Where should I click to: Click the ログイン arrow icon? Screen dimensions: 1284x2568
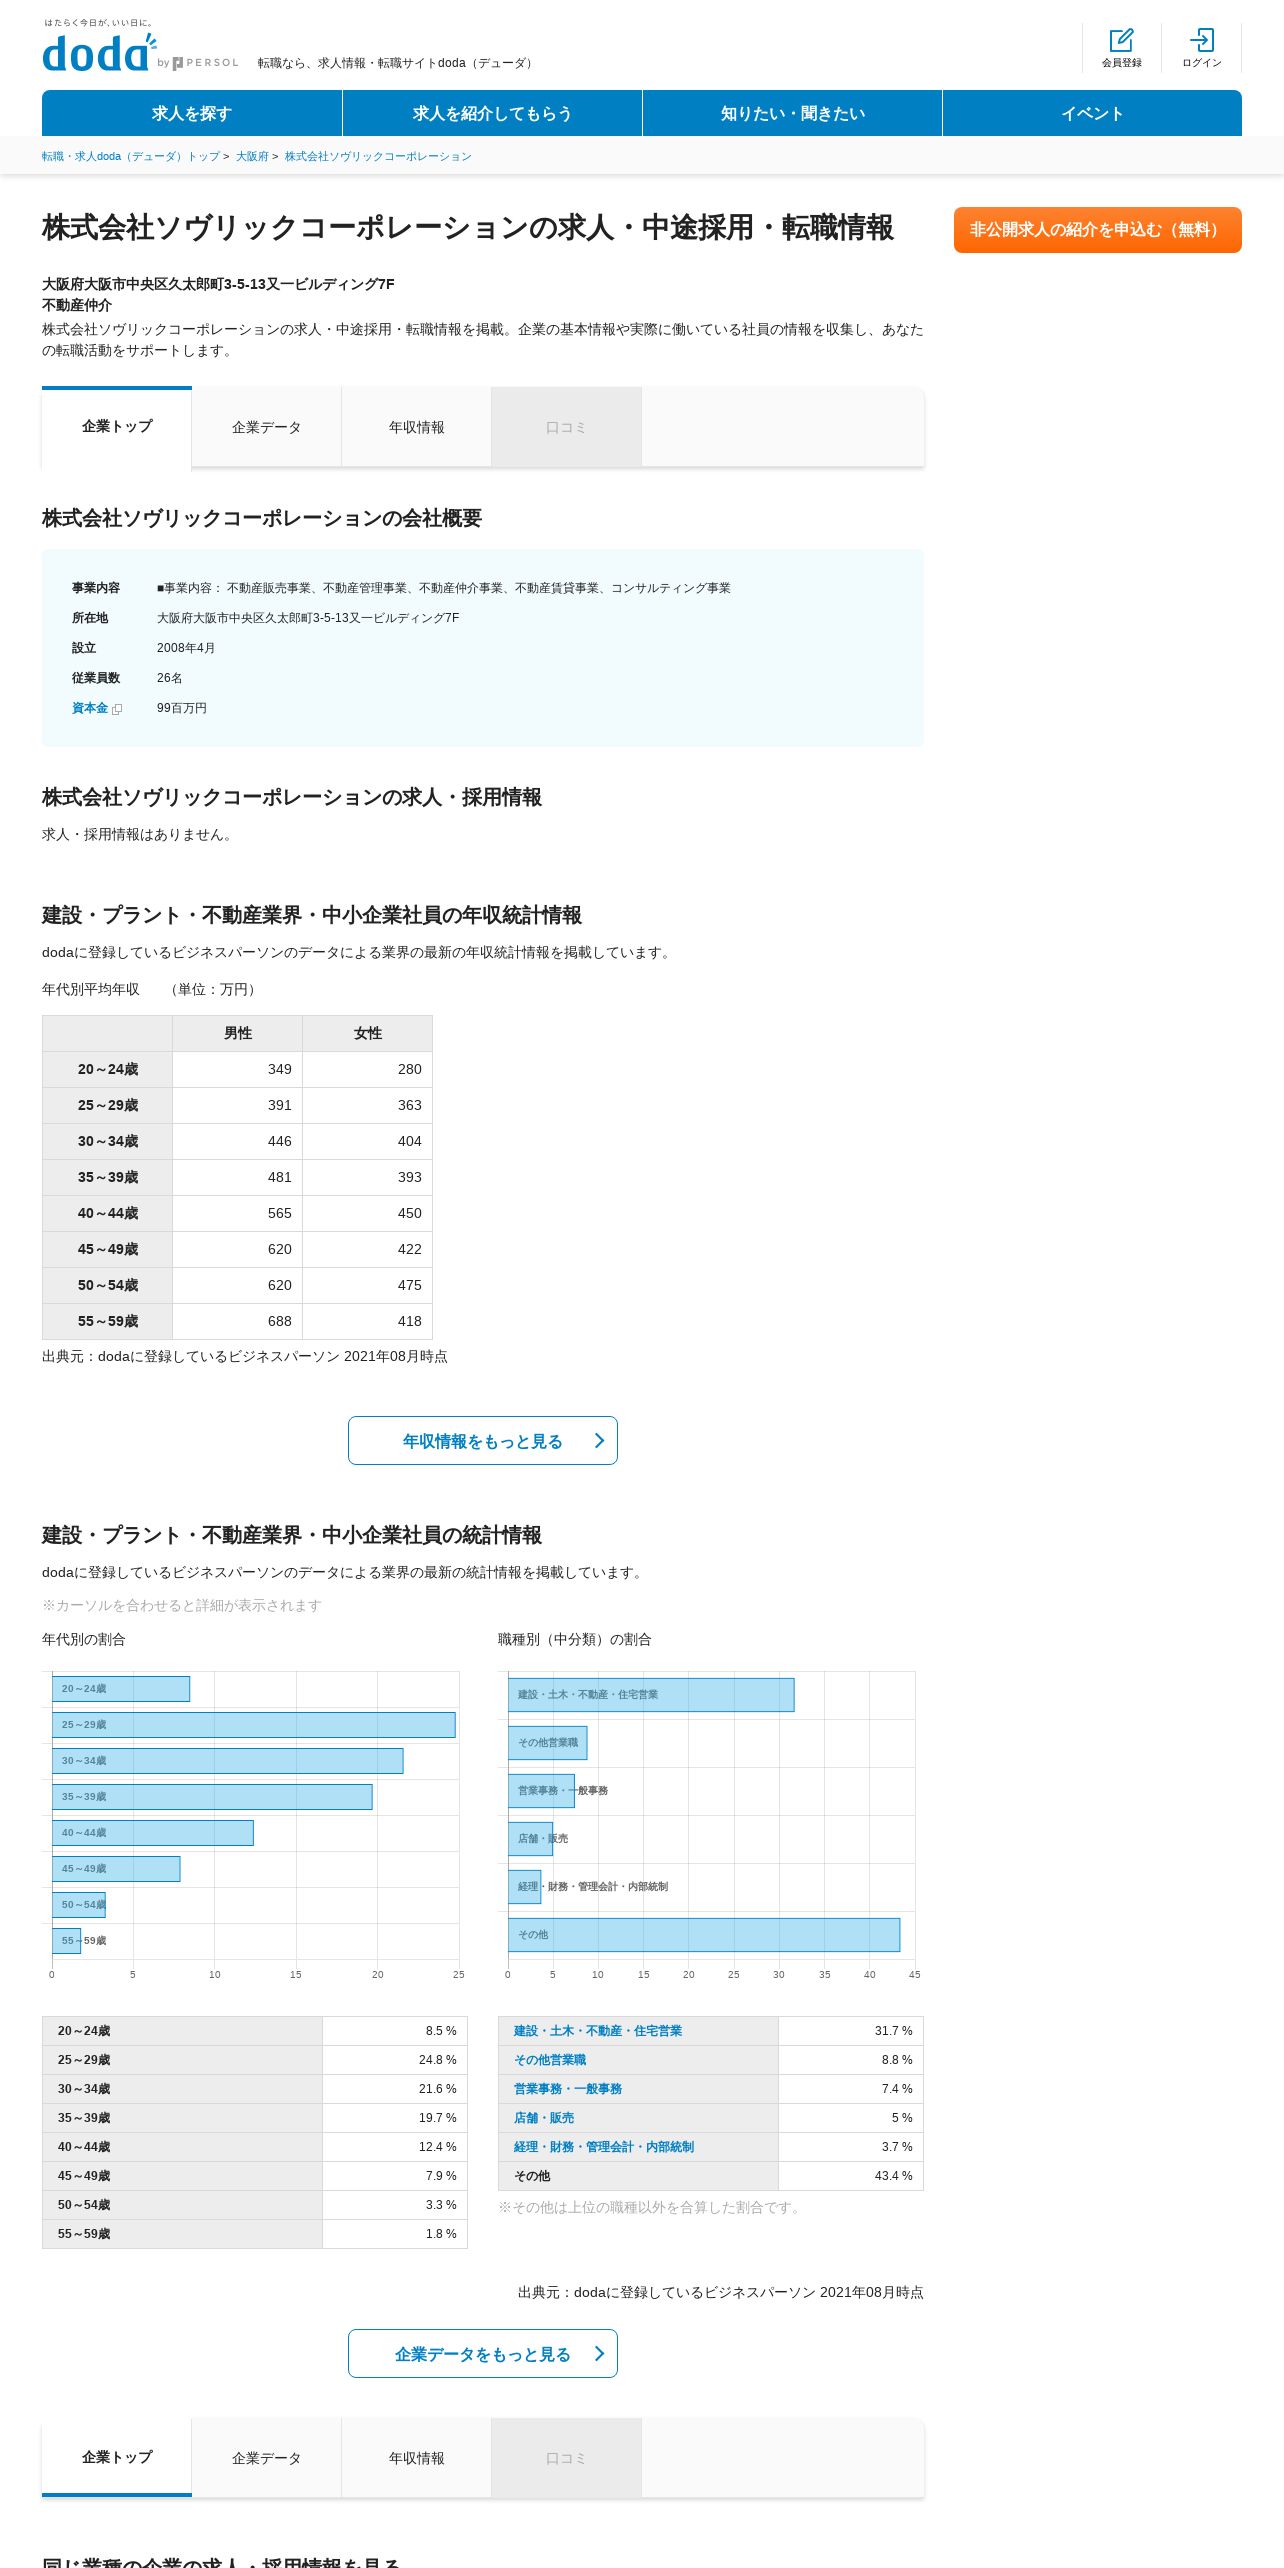coord(1201,40)
